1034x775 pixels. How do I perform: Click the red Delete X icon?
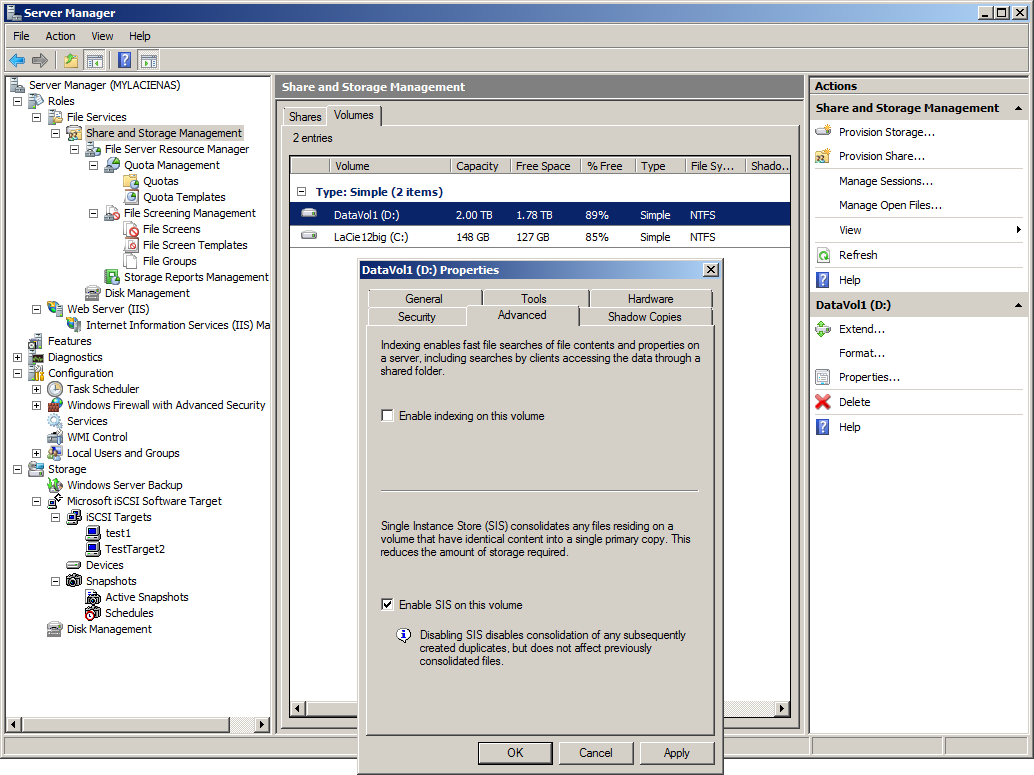tap(823, 402)
